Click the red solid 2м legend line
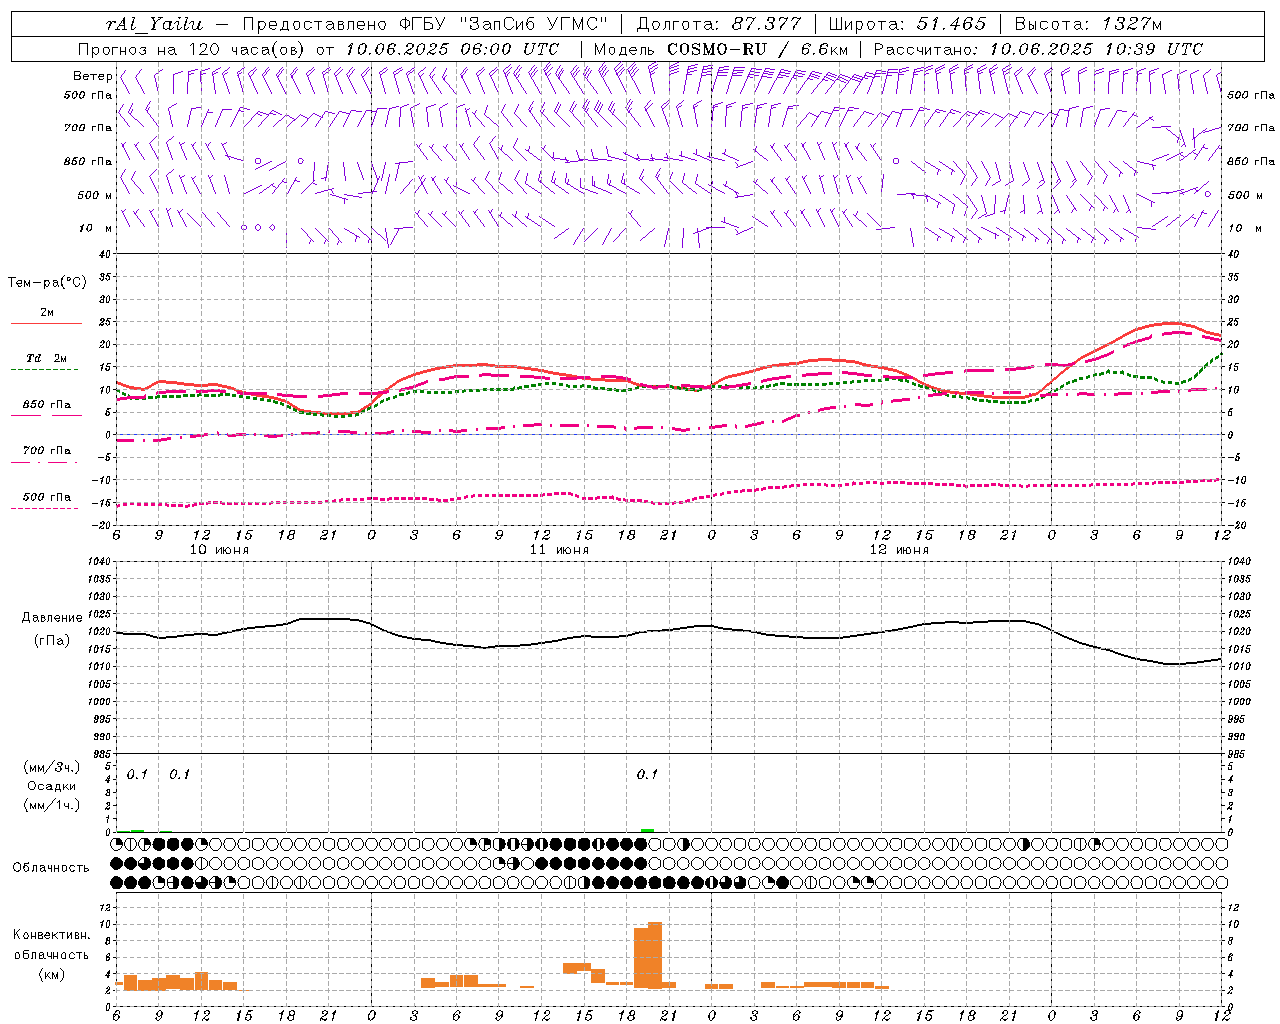This screenshot has height=1024, width=1280. [46, 324]
